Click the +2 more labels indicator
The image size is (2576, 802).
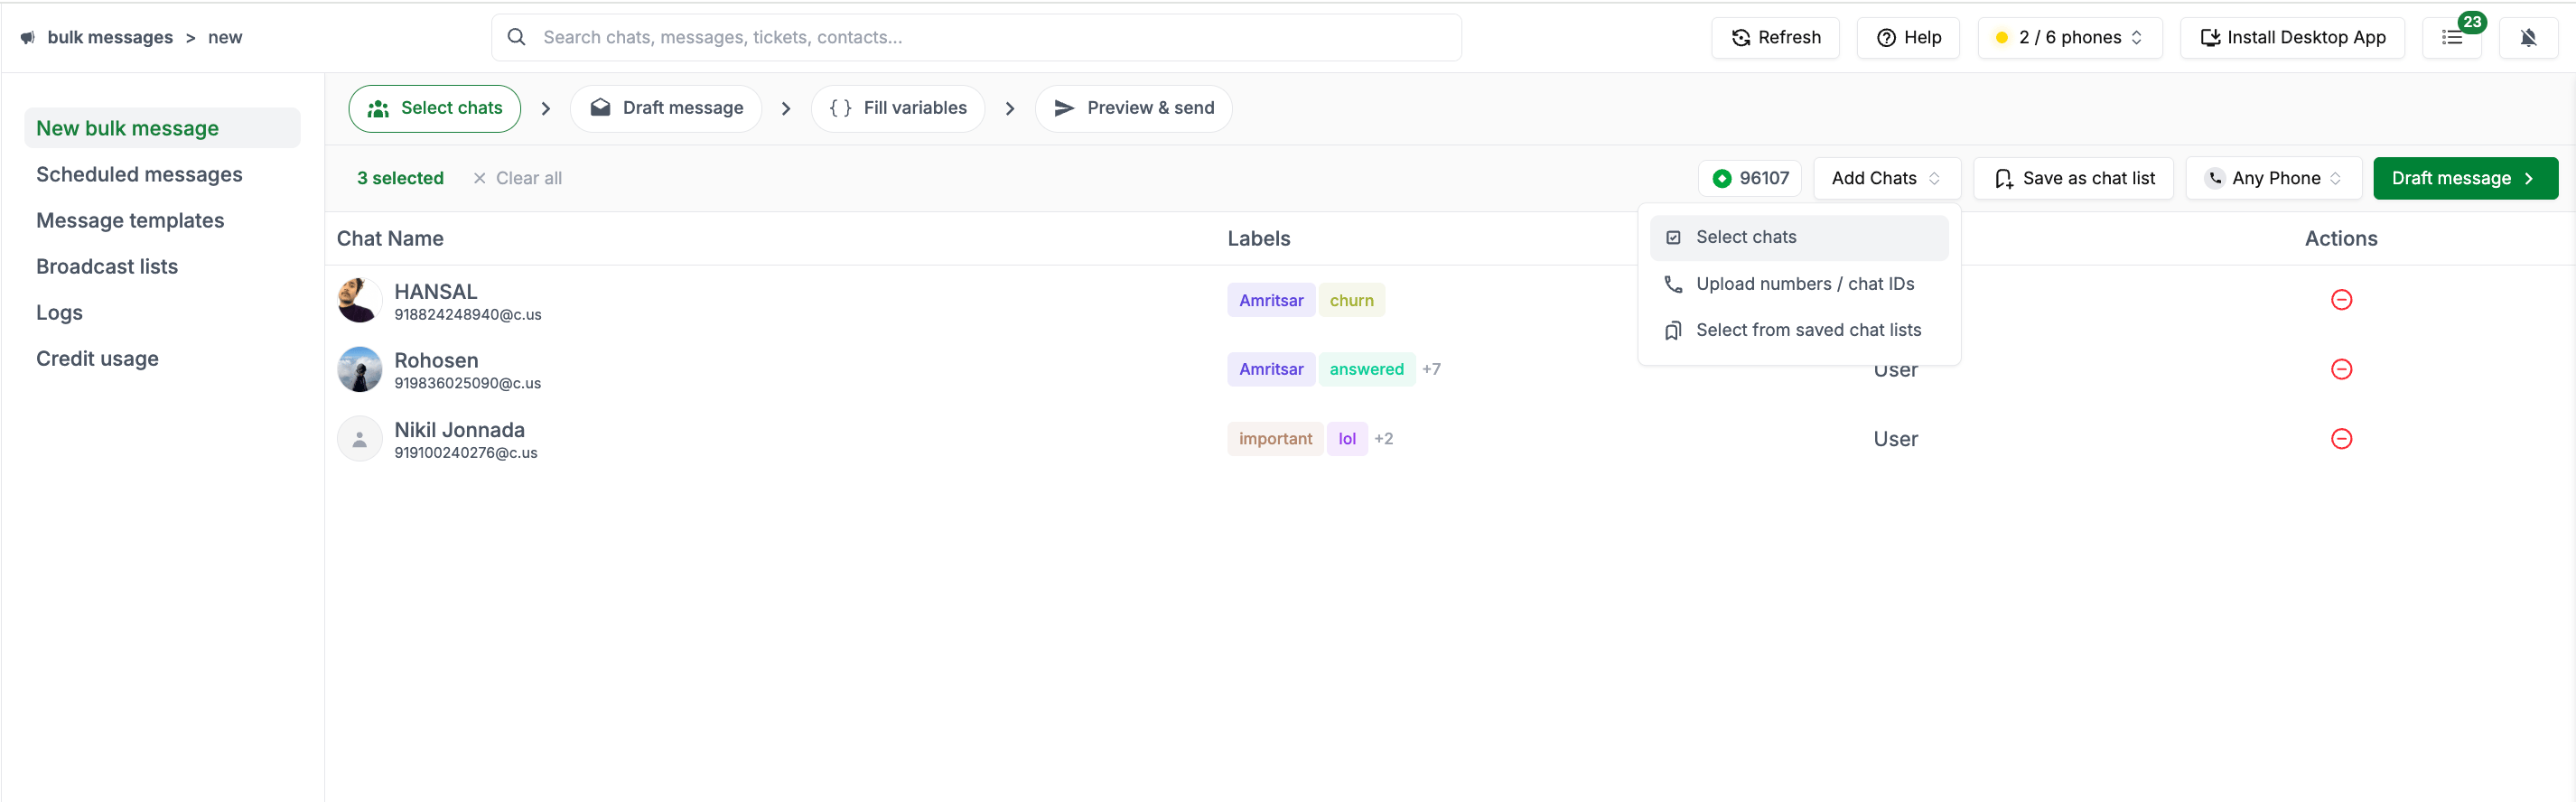pos(1383,439)
